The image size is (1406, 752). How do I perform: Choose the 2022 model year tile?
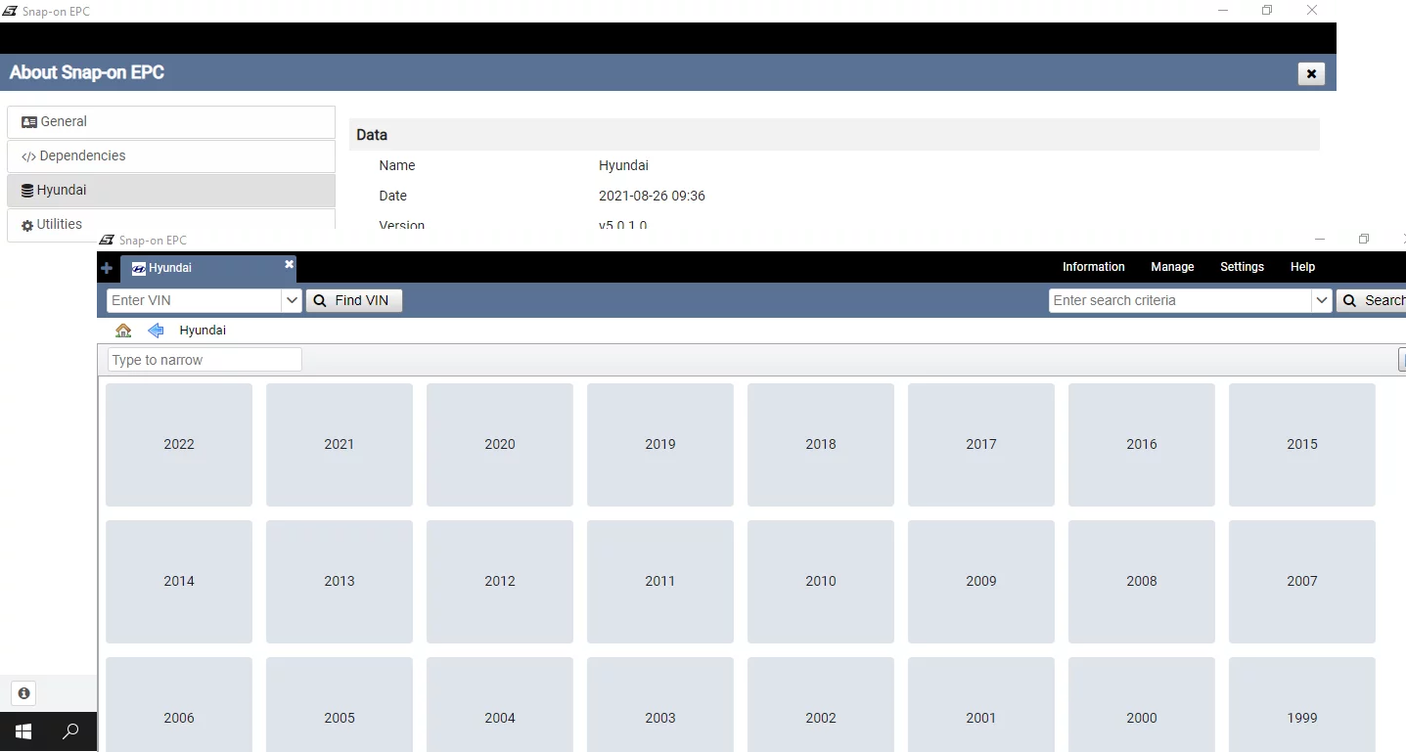click(x=179, y=444)
